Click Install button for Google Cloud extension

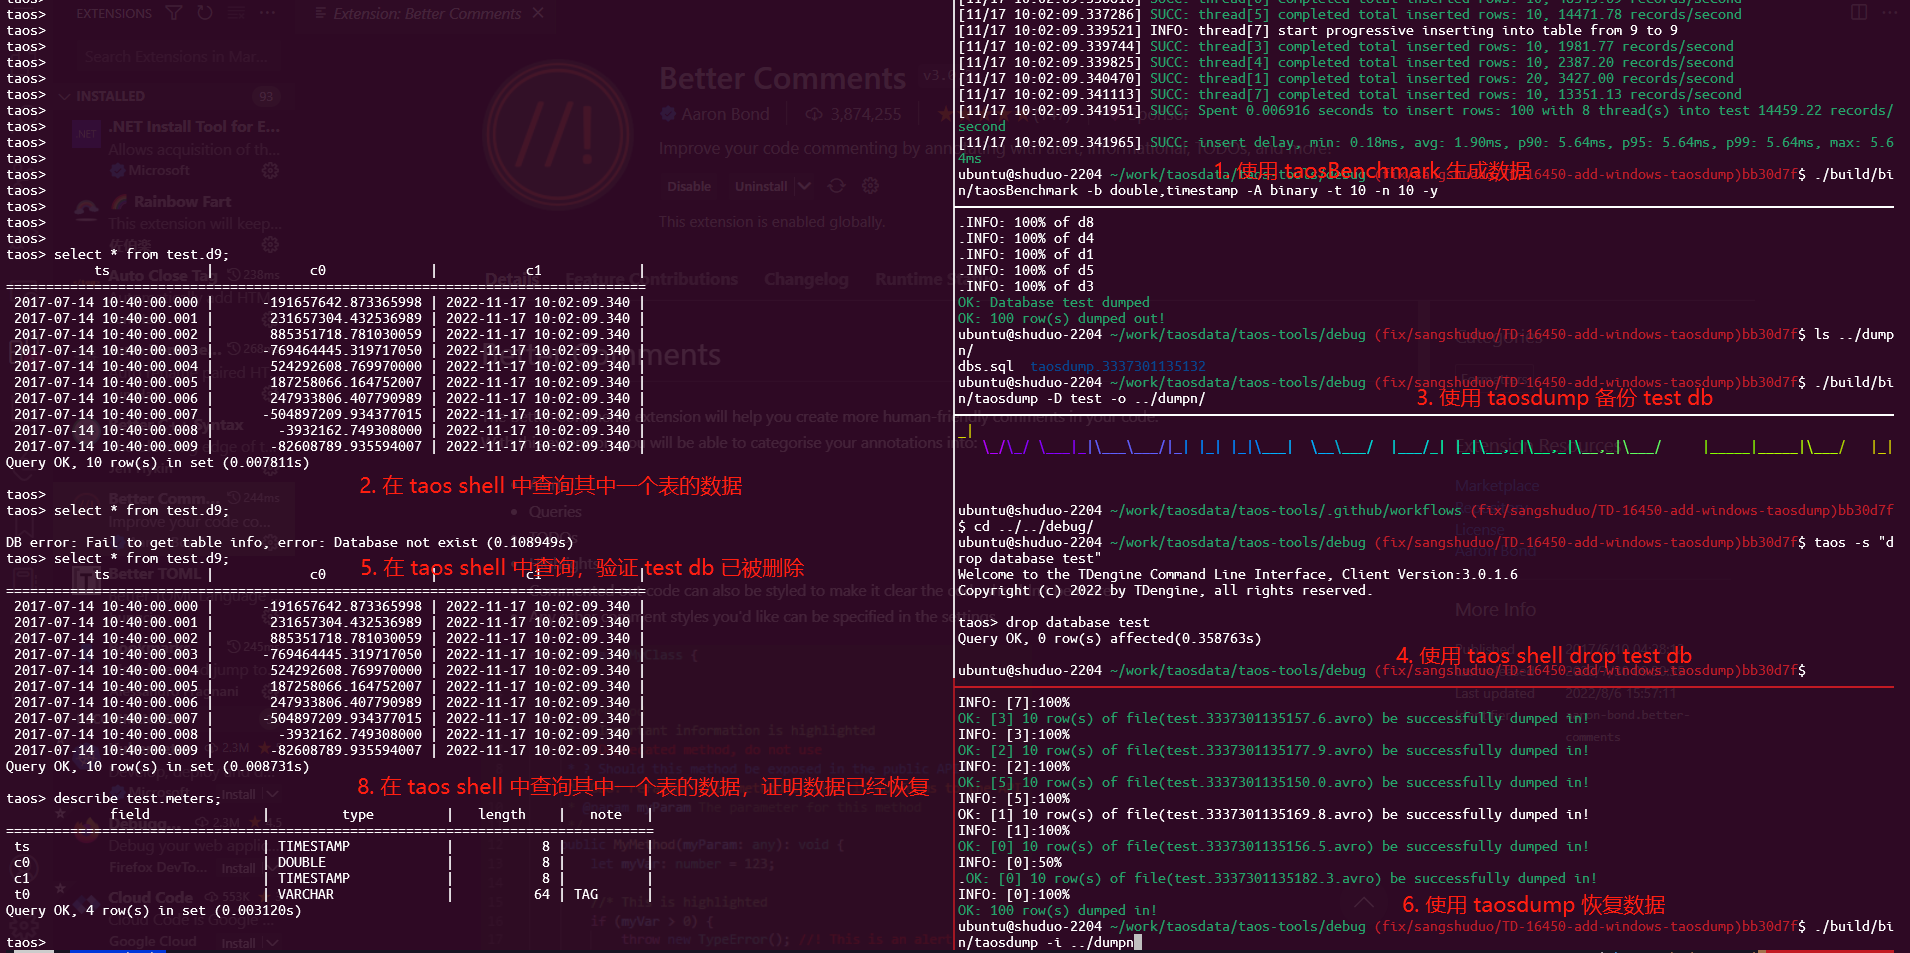[238, 943]
